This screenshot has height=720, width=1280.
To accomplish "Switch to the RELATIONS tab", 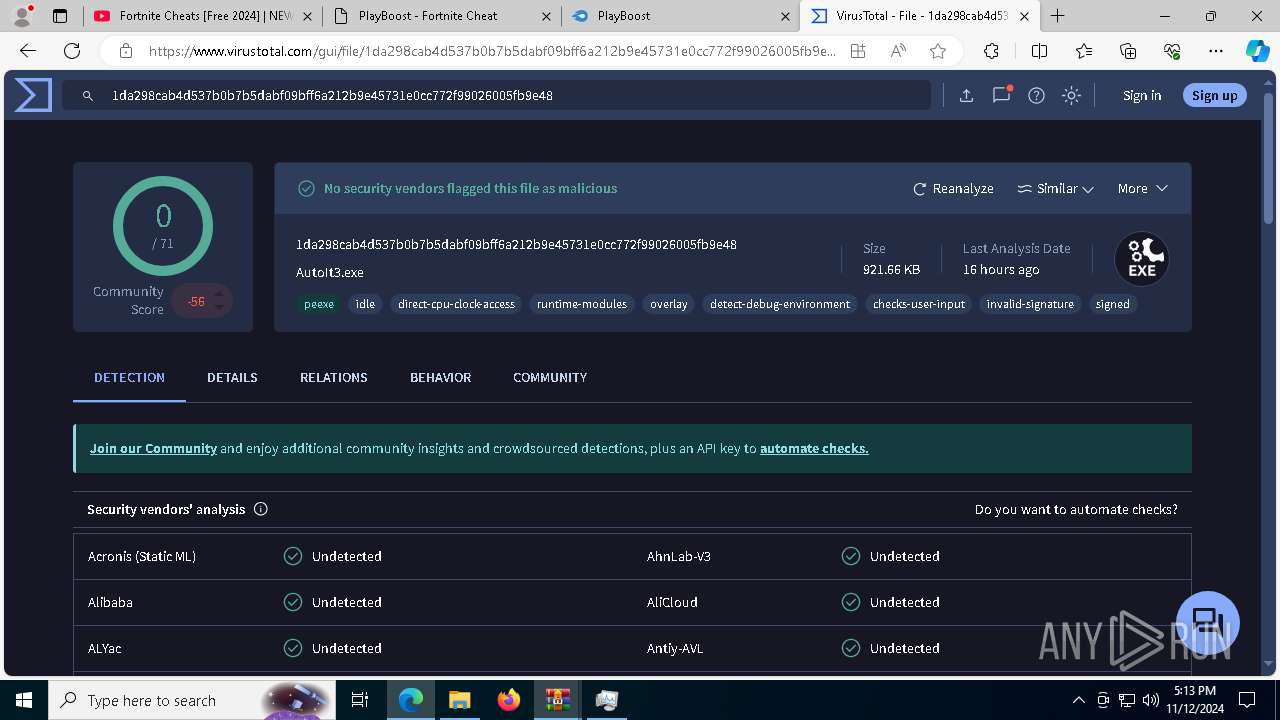I will (334, 377).
